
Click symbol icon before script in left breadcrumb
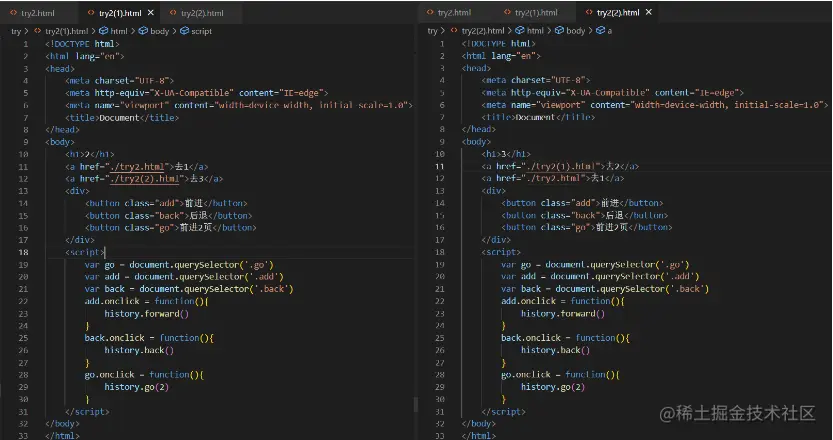(x=184, y=31)
